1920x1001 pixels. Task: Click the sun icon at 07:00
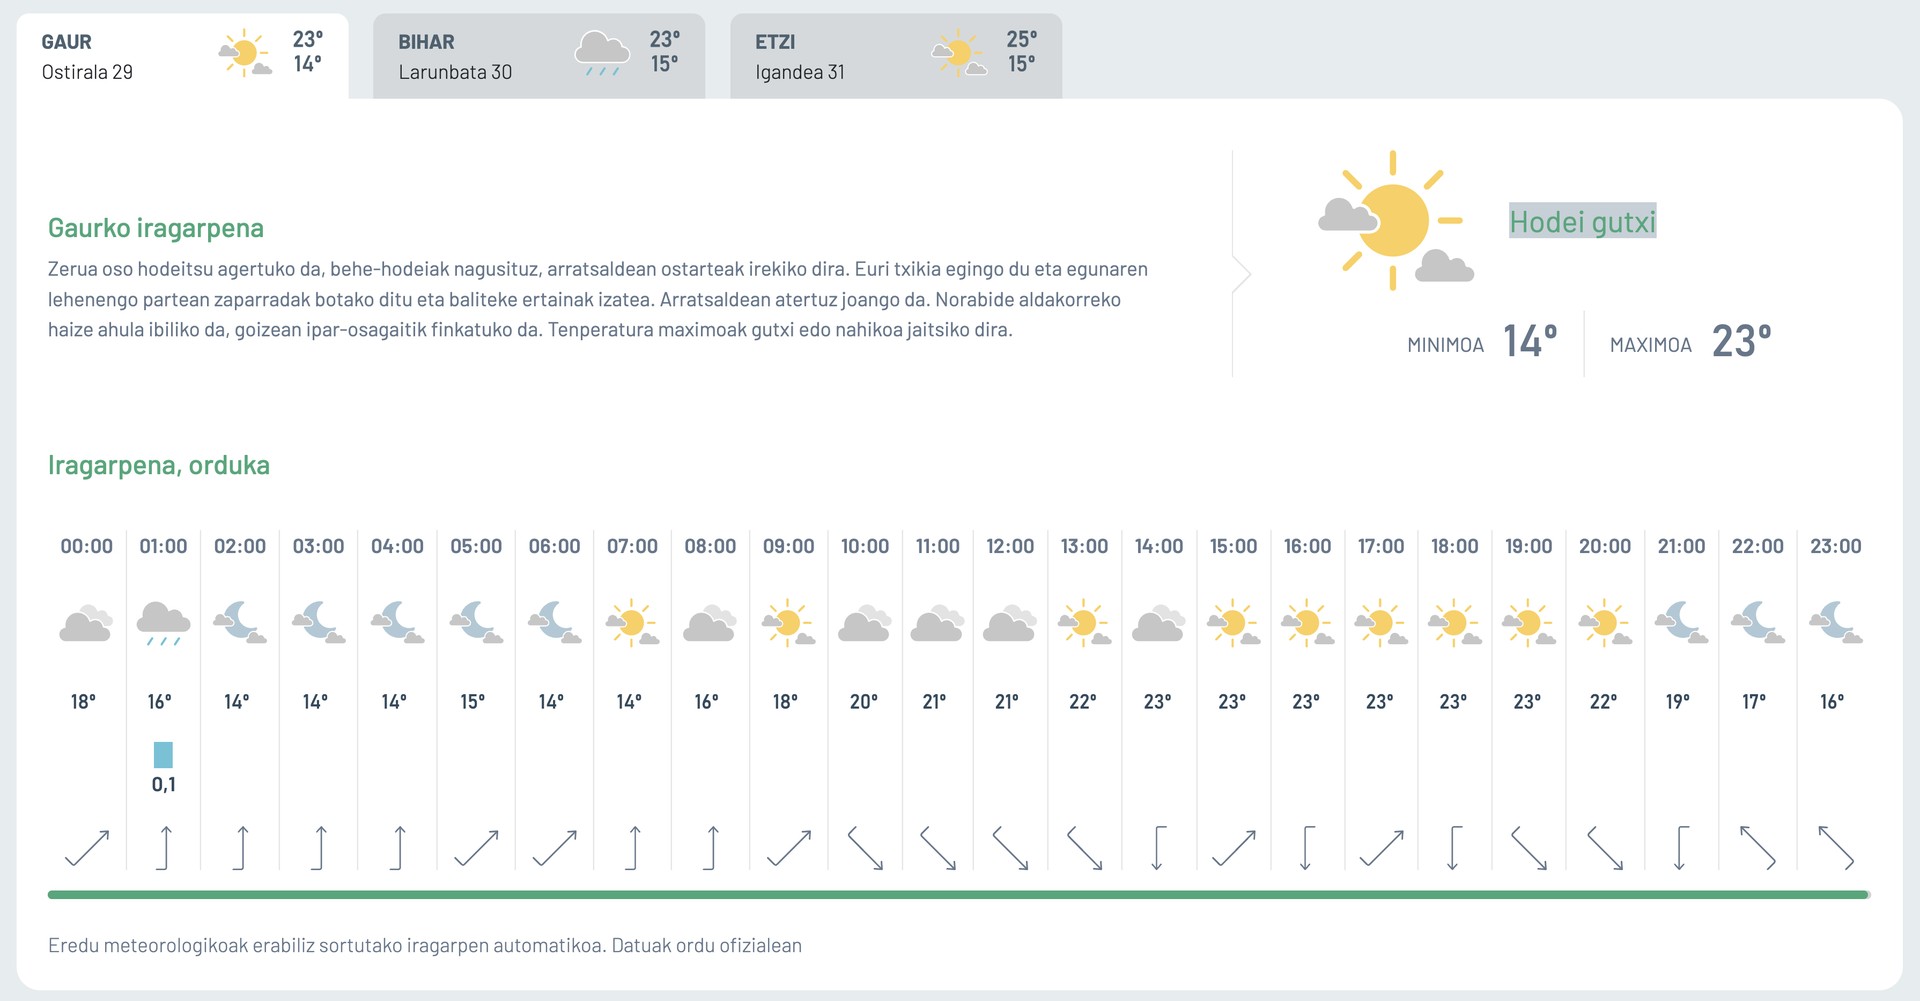click(x=632, y=622)
